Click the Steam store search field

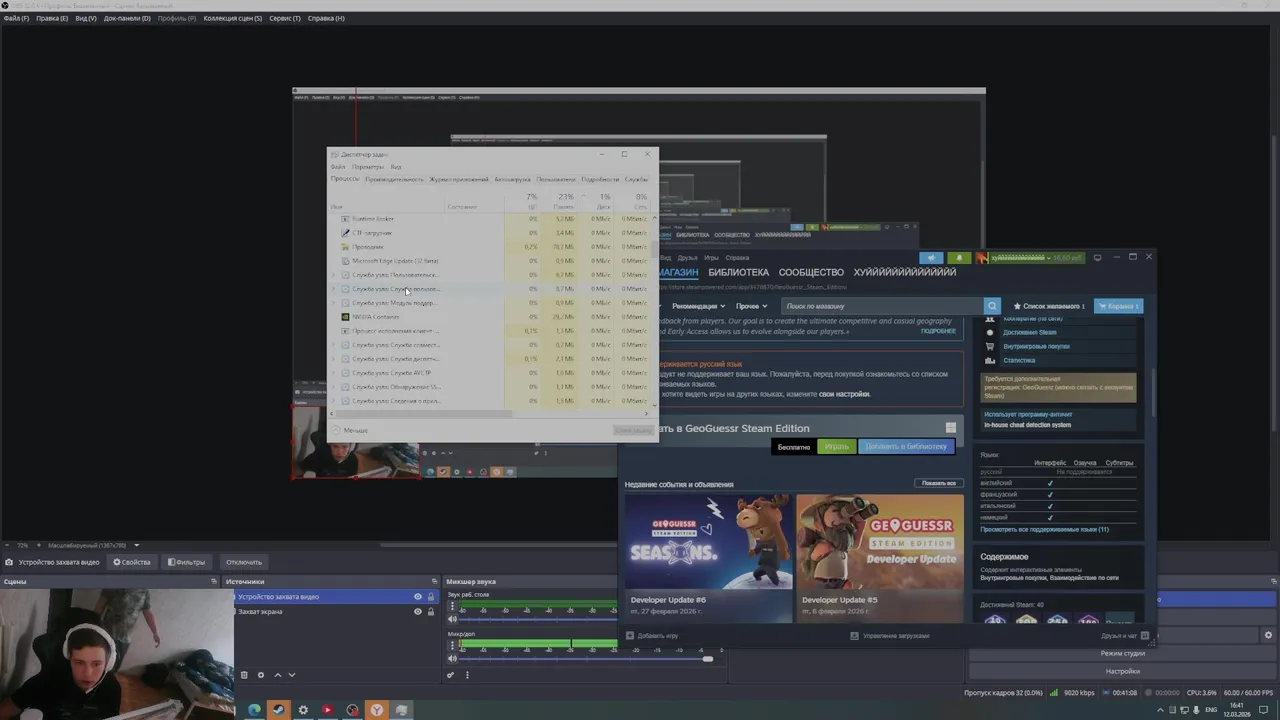[881, 306]
